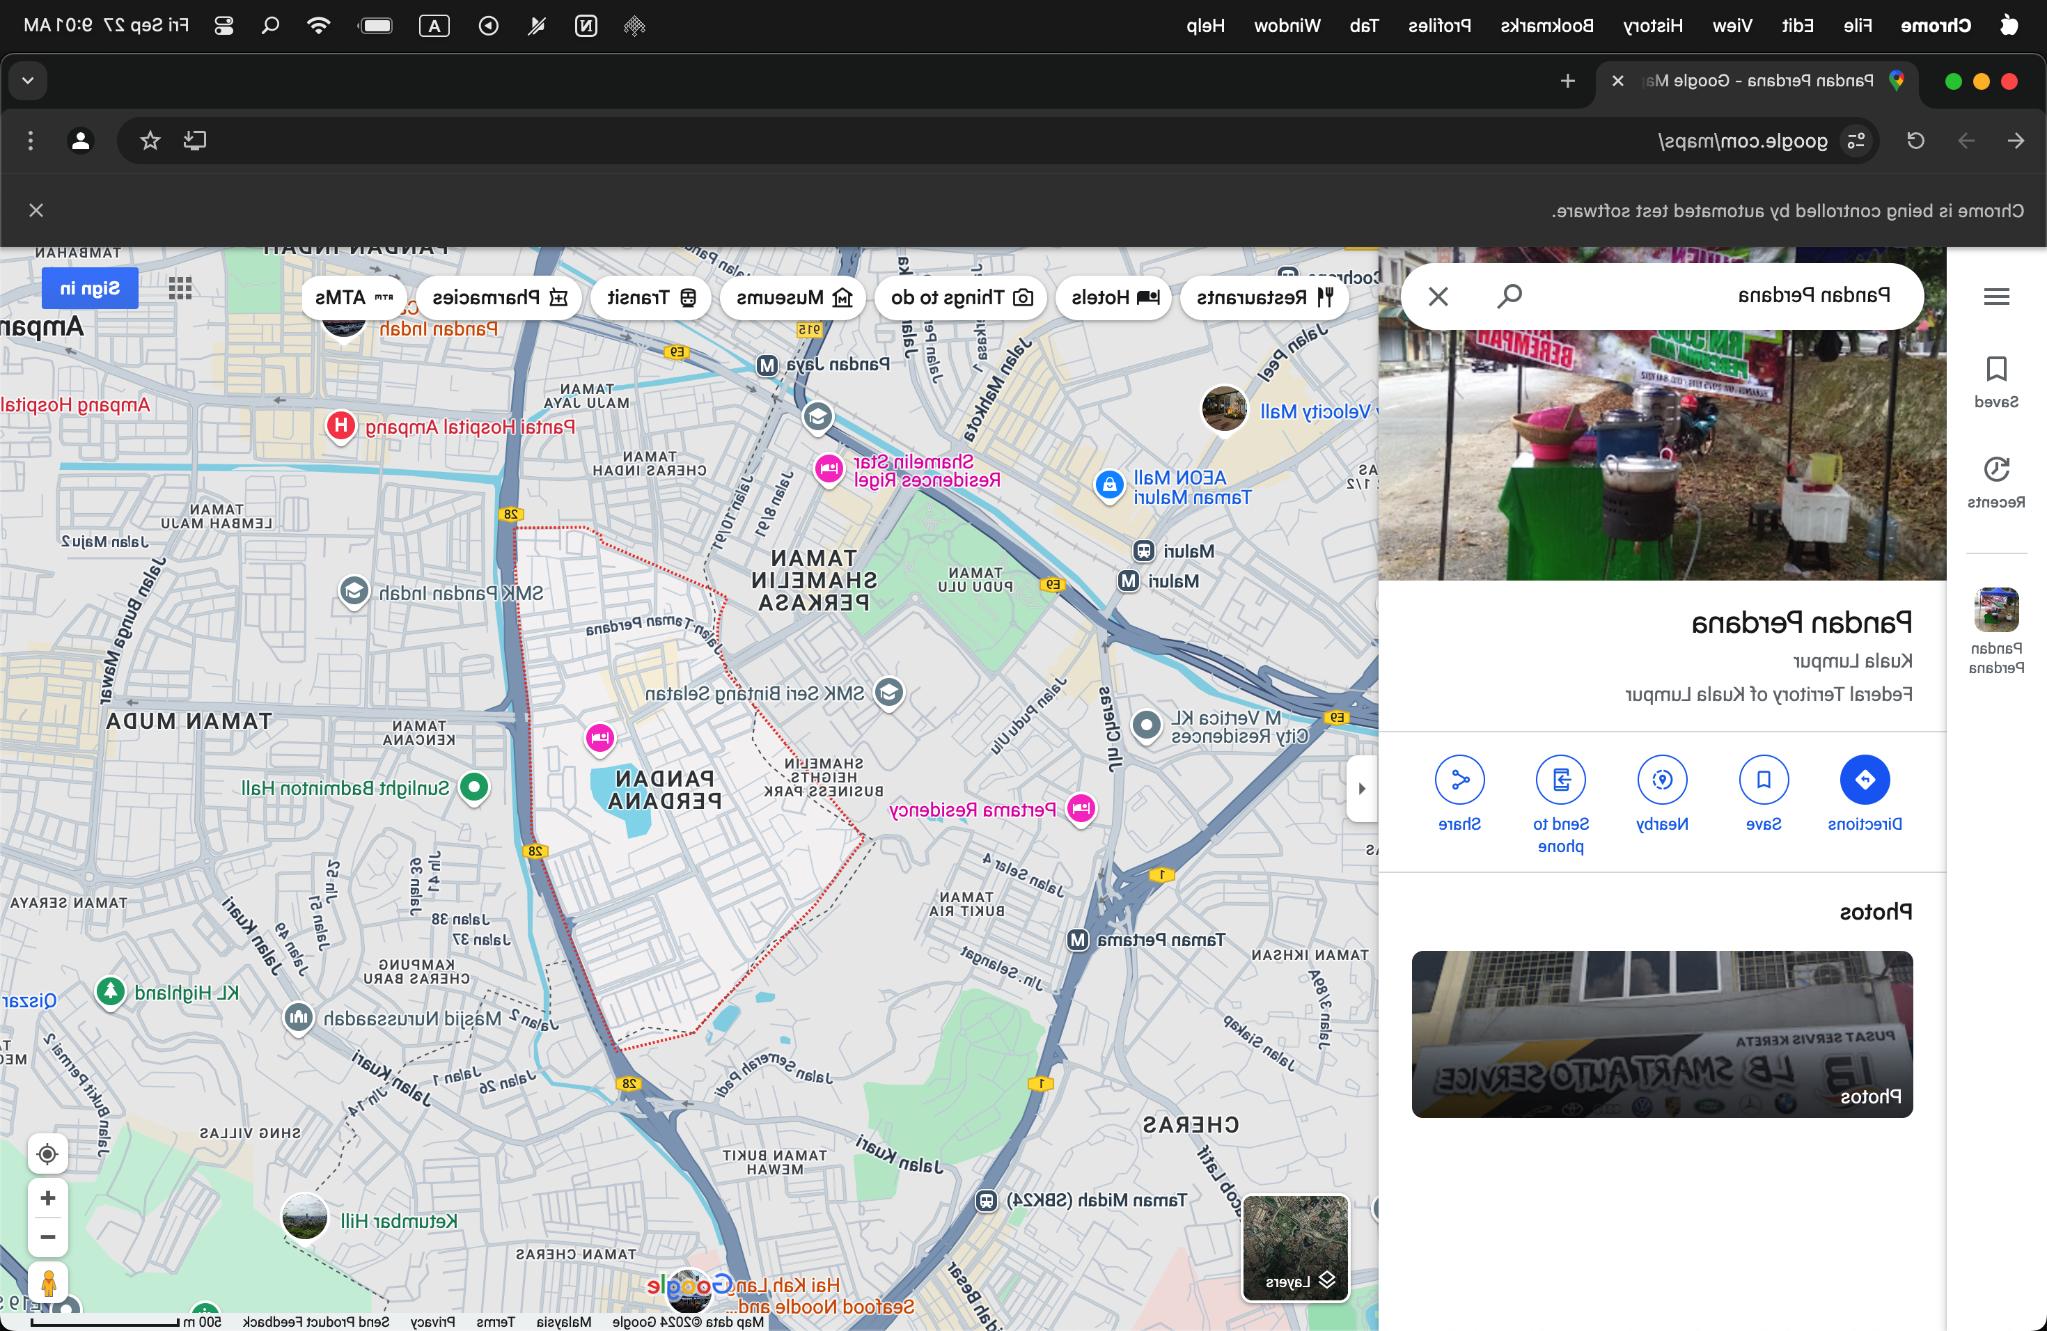This screenshot has height=1331, width=2047.
Task: Click the Velocity Mall photo marker
Action: [1224, 409]
